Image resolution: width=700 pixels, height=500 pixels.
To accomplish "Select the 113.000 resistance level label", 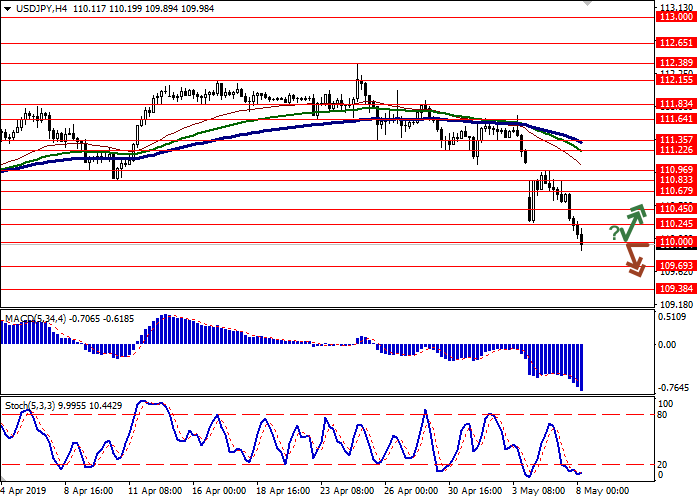I will [676, 17].
